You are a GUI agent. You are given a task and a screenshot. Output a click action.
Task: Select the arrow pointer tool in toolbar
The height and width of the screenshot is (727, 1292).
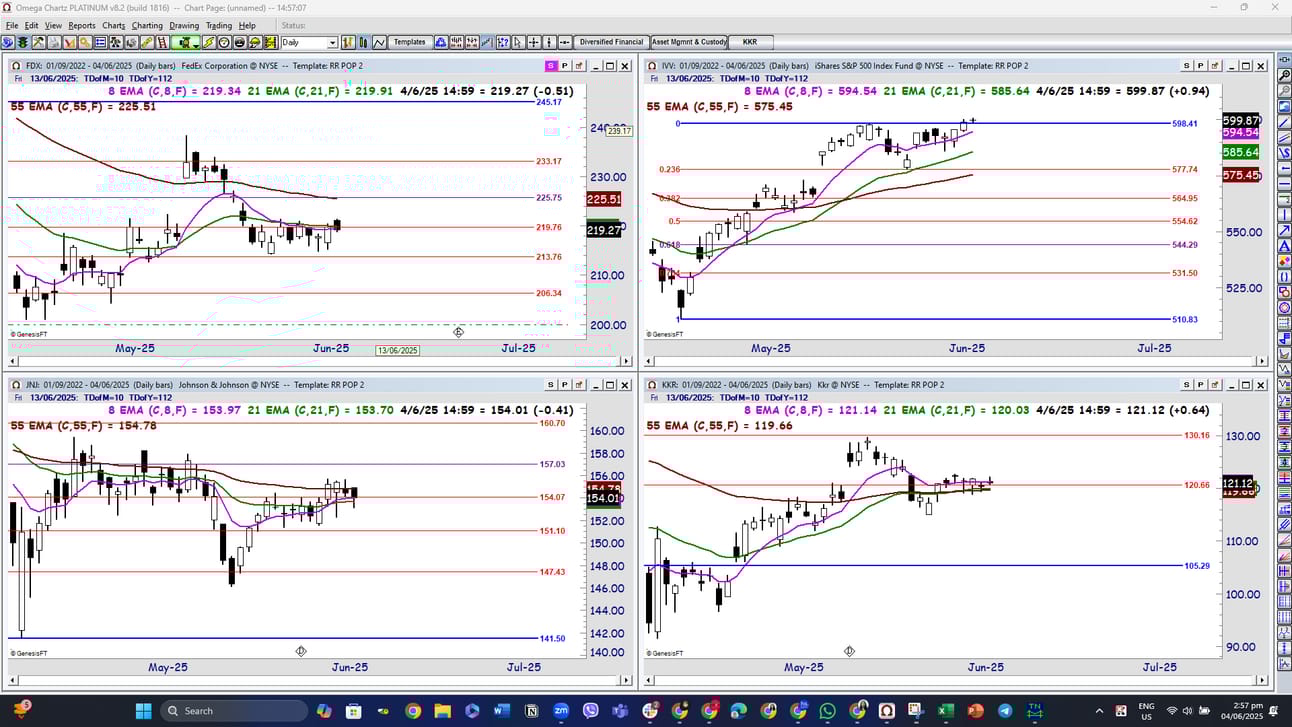517,42
